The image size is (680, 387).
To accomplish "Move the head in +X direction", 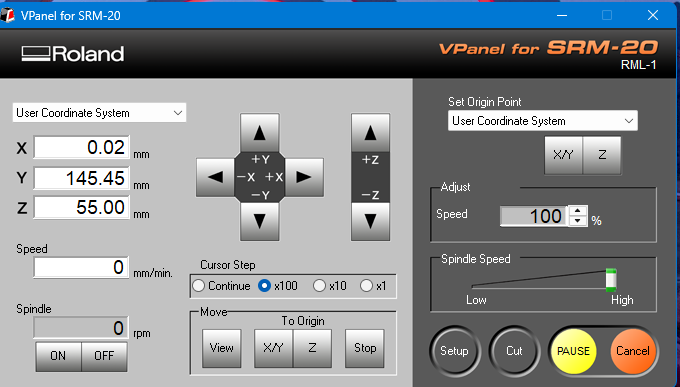I will pos(304,177).
